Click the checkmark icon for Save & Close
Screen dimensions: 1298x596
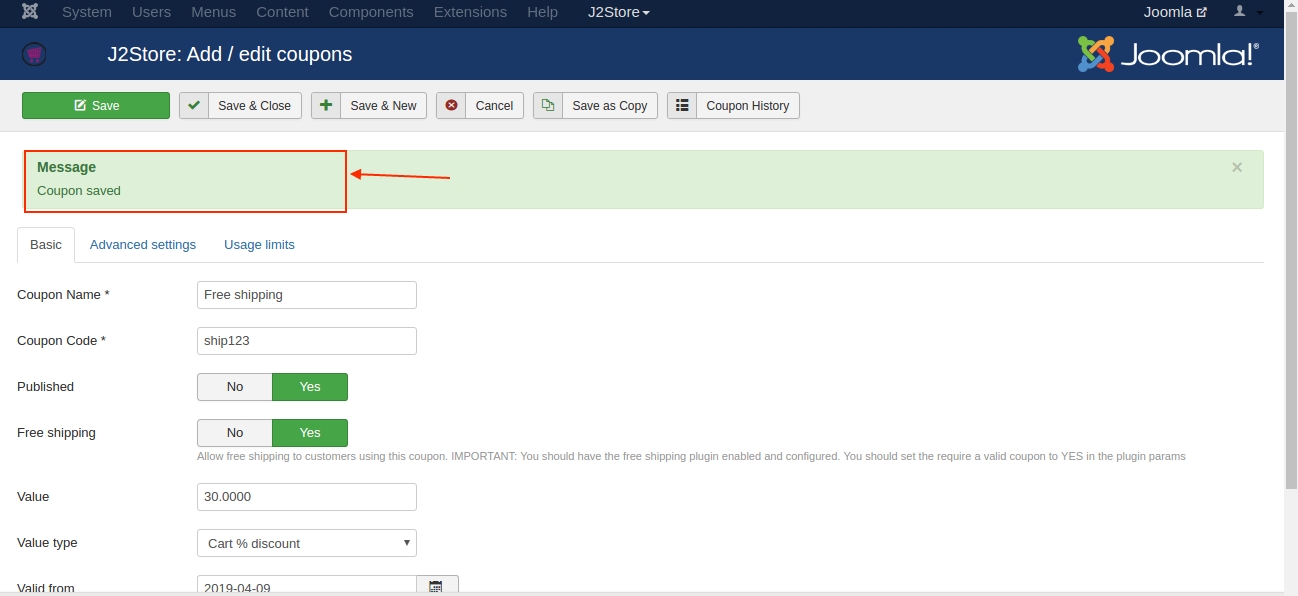[194, 106]
